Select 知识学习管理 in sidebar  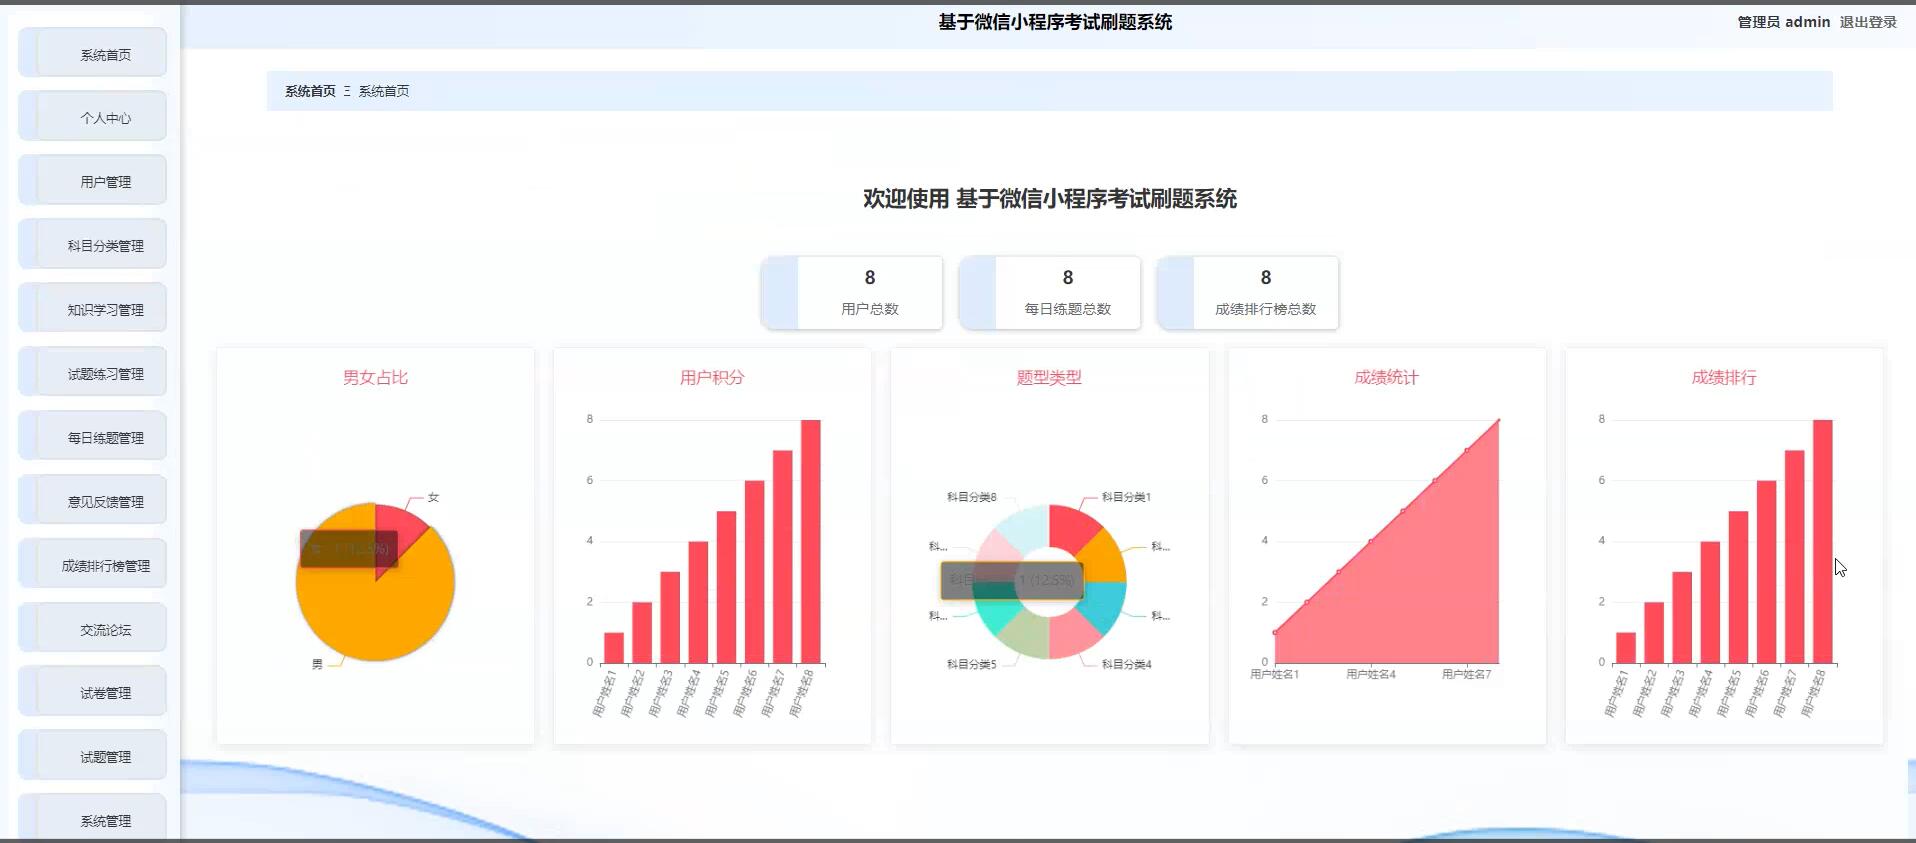click(x=93, y=309)
